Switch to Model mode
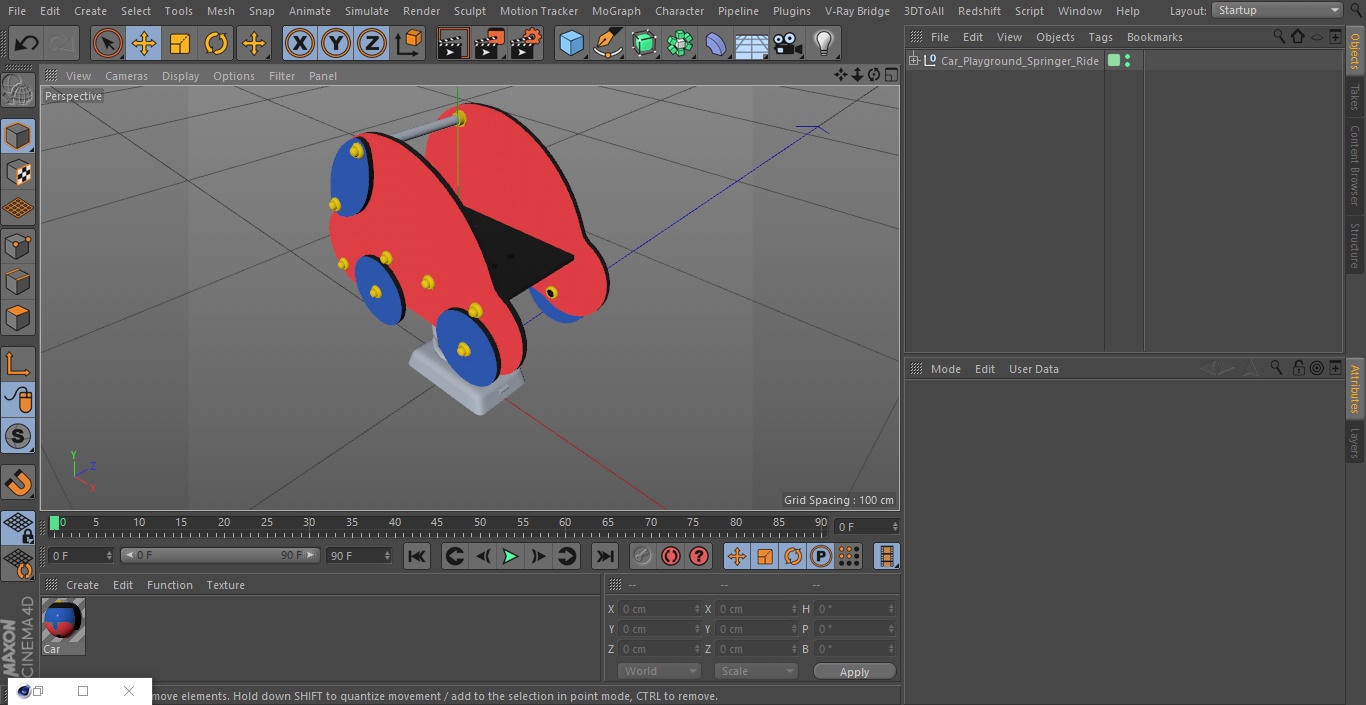The height and width of the screenshot is (705, 1366). coord(18,136)
